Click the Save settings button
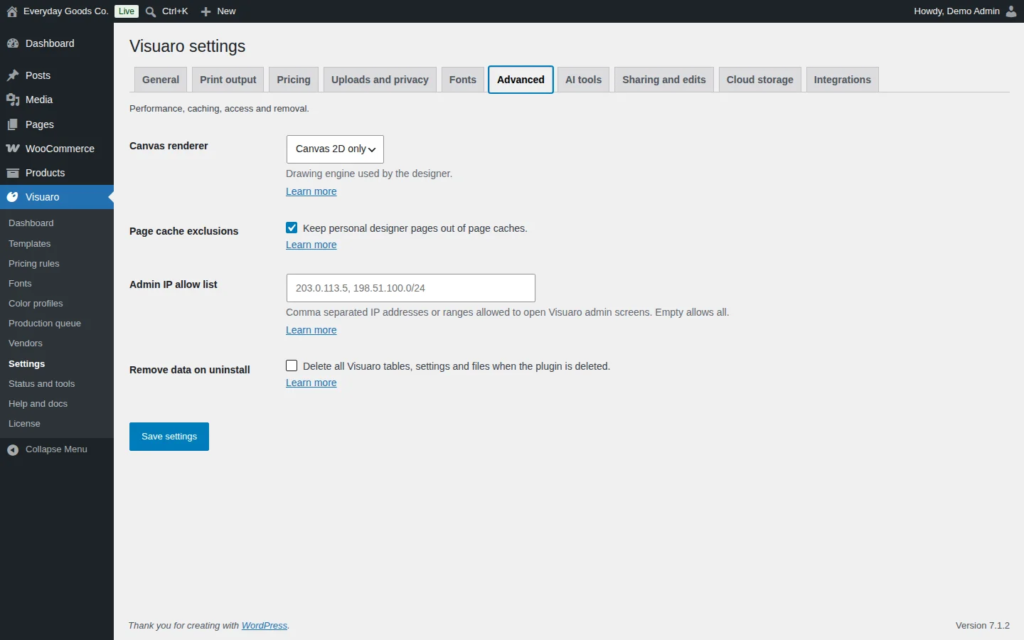The width and height of the screenshot is (1024, 640). (169, 436)
